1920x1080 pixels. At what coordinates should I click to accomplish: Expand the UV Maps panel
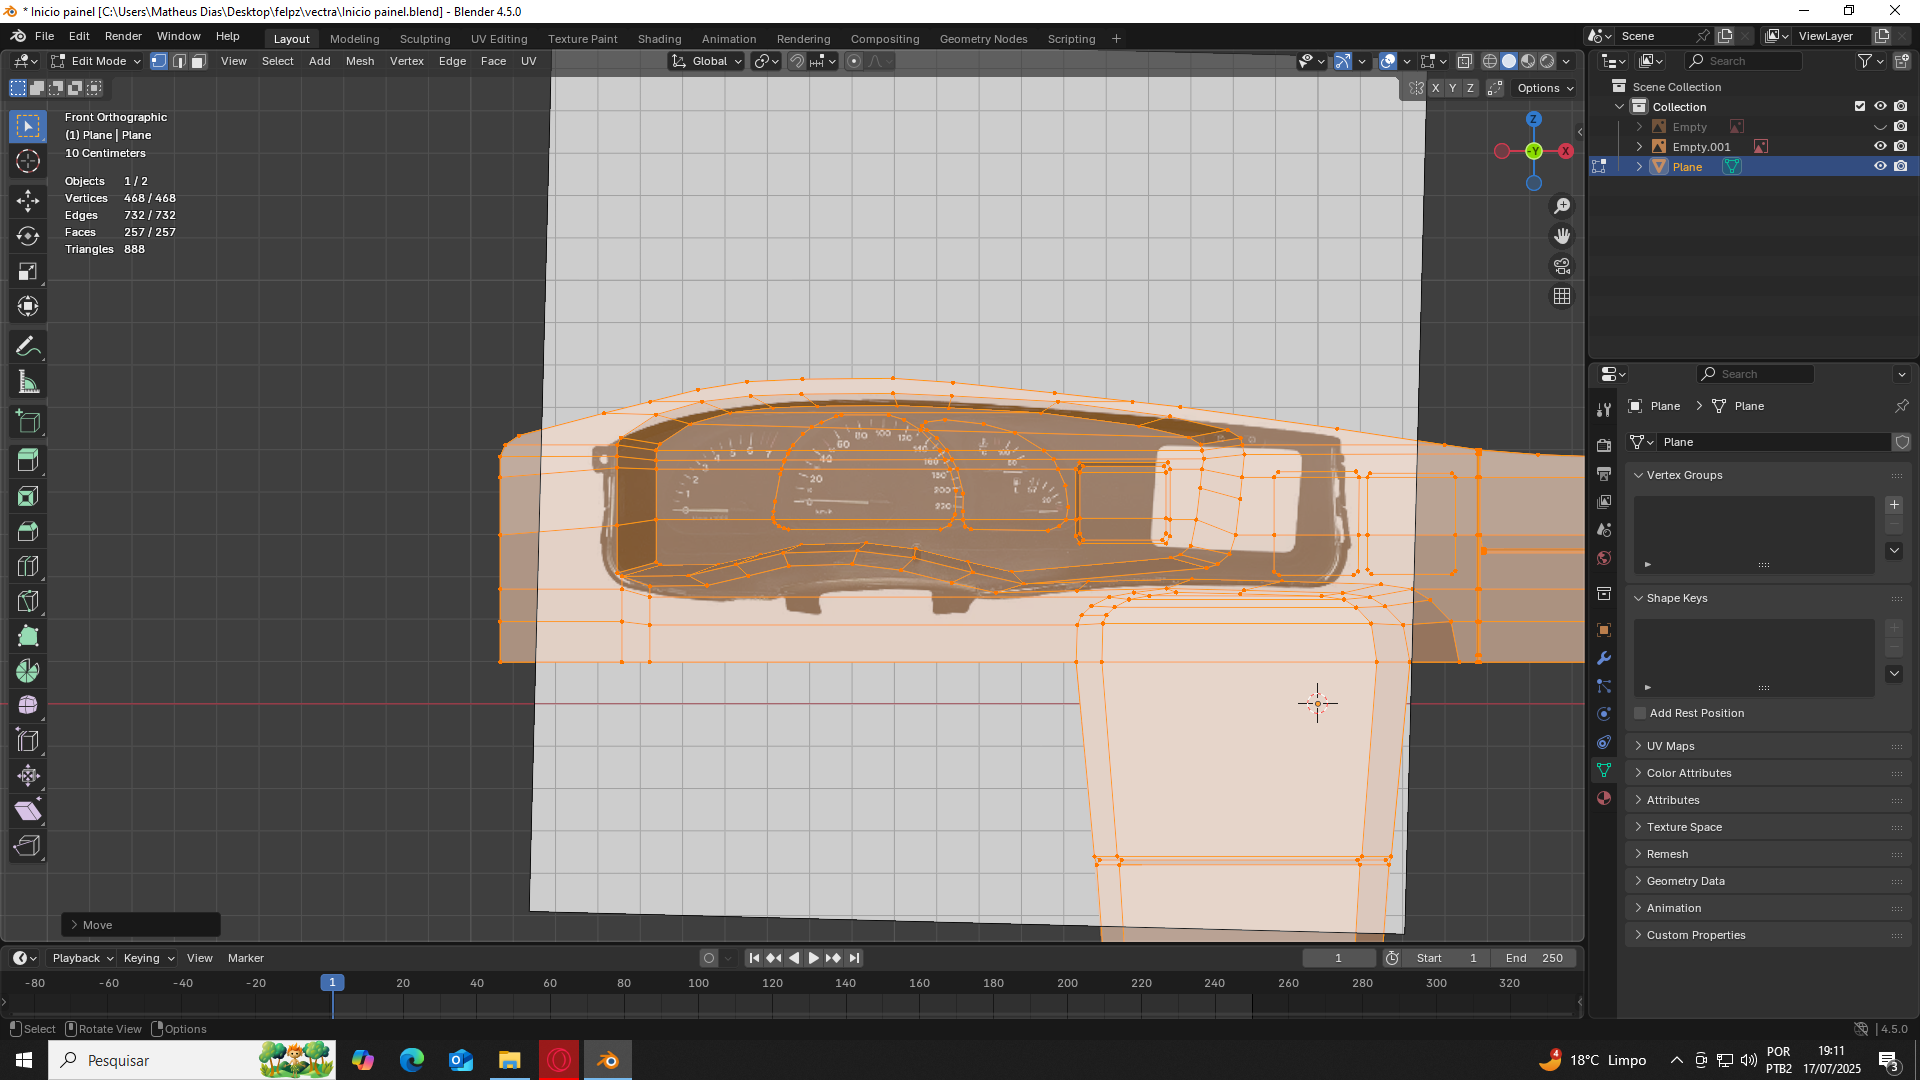click(x=1670, y=746)
